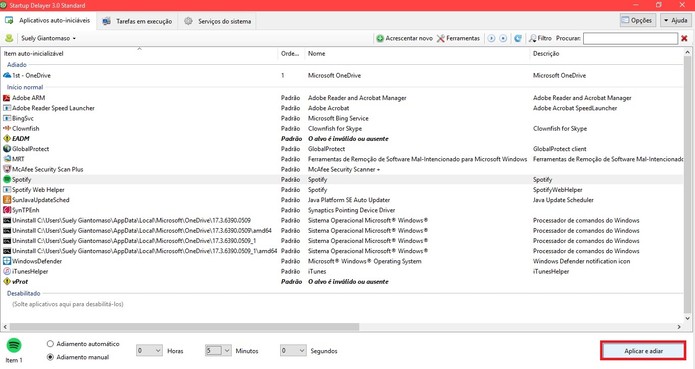Open the Segundos dropdown
The image size is (695, 369).
coord(293,351)
